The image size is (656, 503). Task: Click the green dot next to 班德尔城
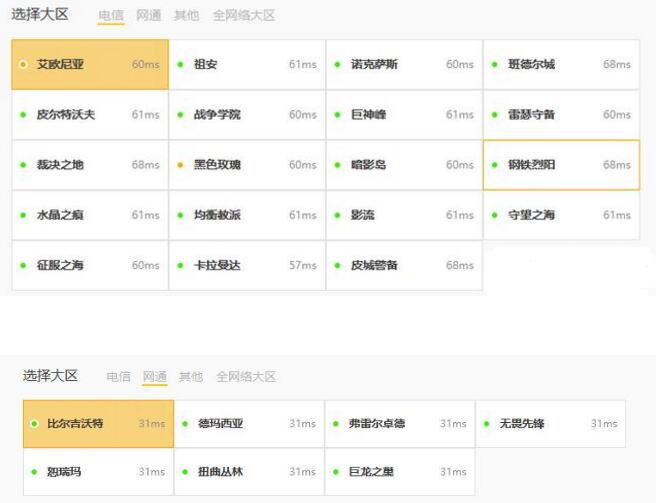(x=494, y=65)
